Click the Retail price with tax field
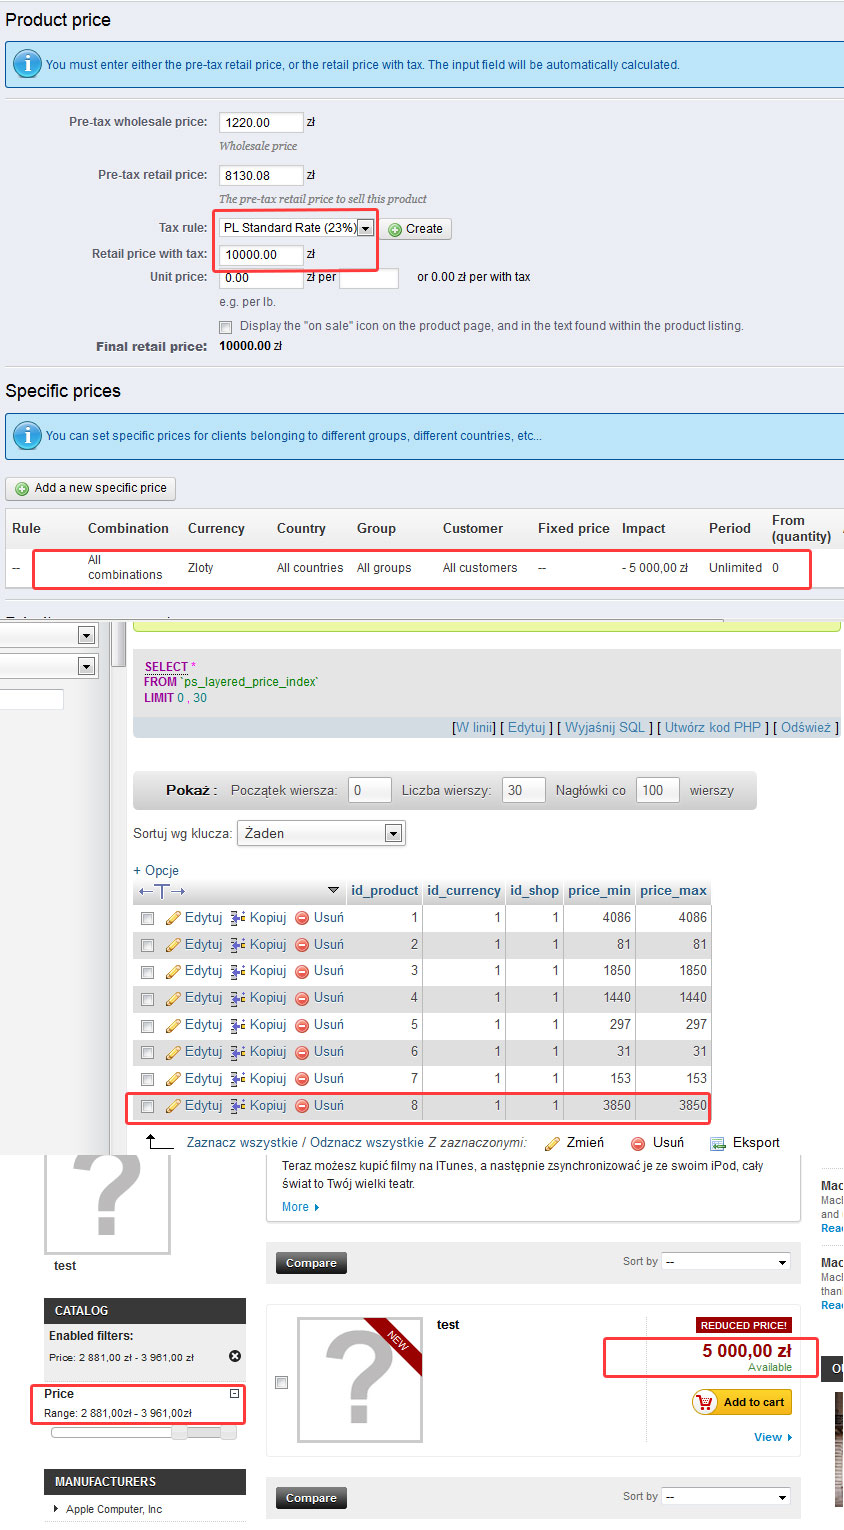844x1530 pixels. pos(261,255)
